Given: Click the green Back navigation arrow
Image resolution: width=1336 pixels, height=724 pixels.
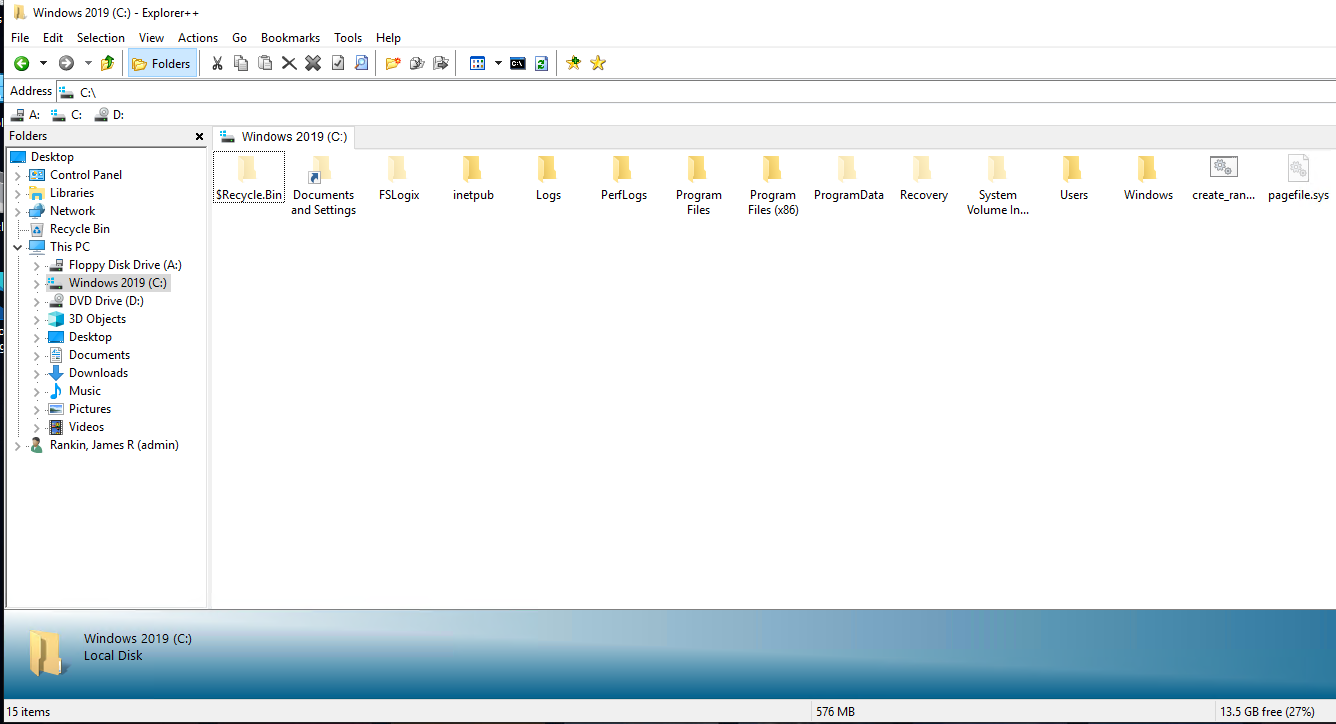Looking at the screenshot, I should (21, 63).
